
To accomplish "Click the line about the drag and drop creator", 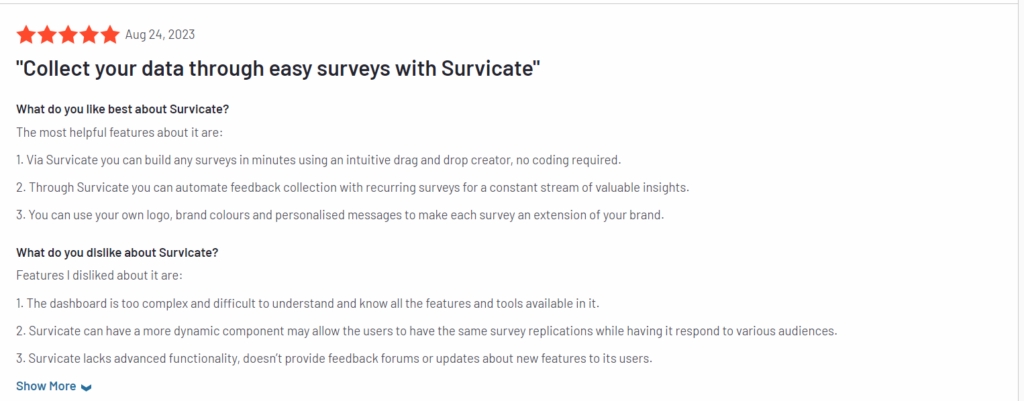I will pyautogui.click(x=318, y=159).
